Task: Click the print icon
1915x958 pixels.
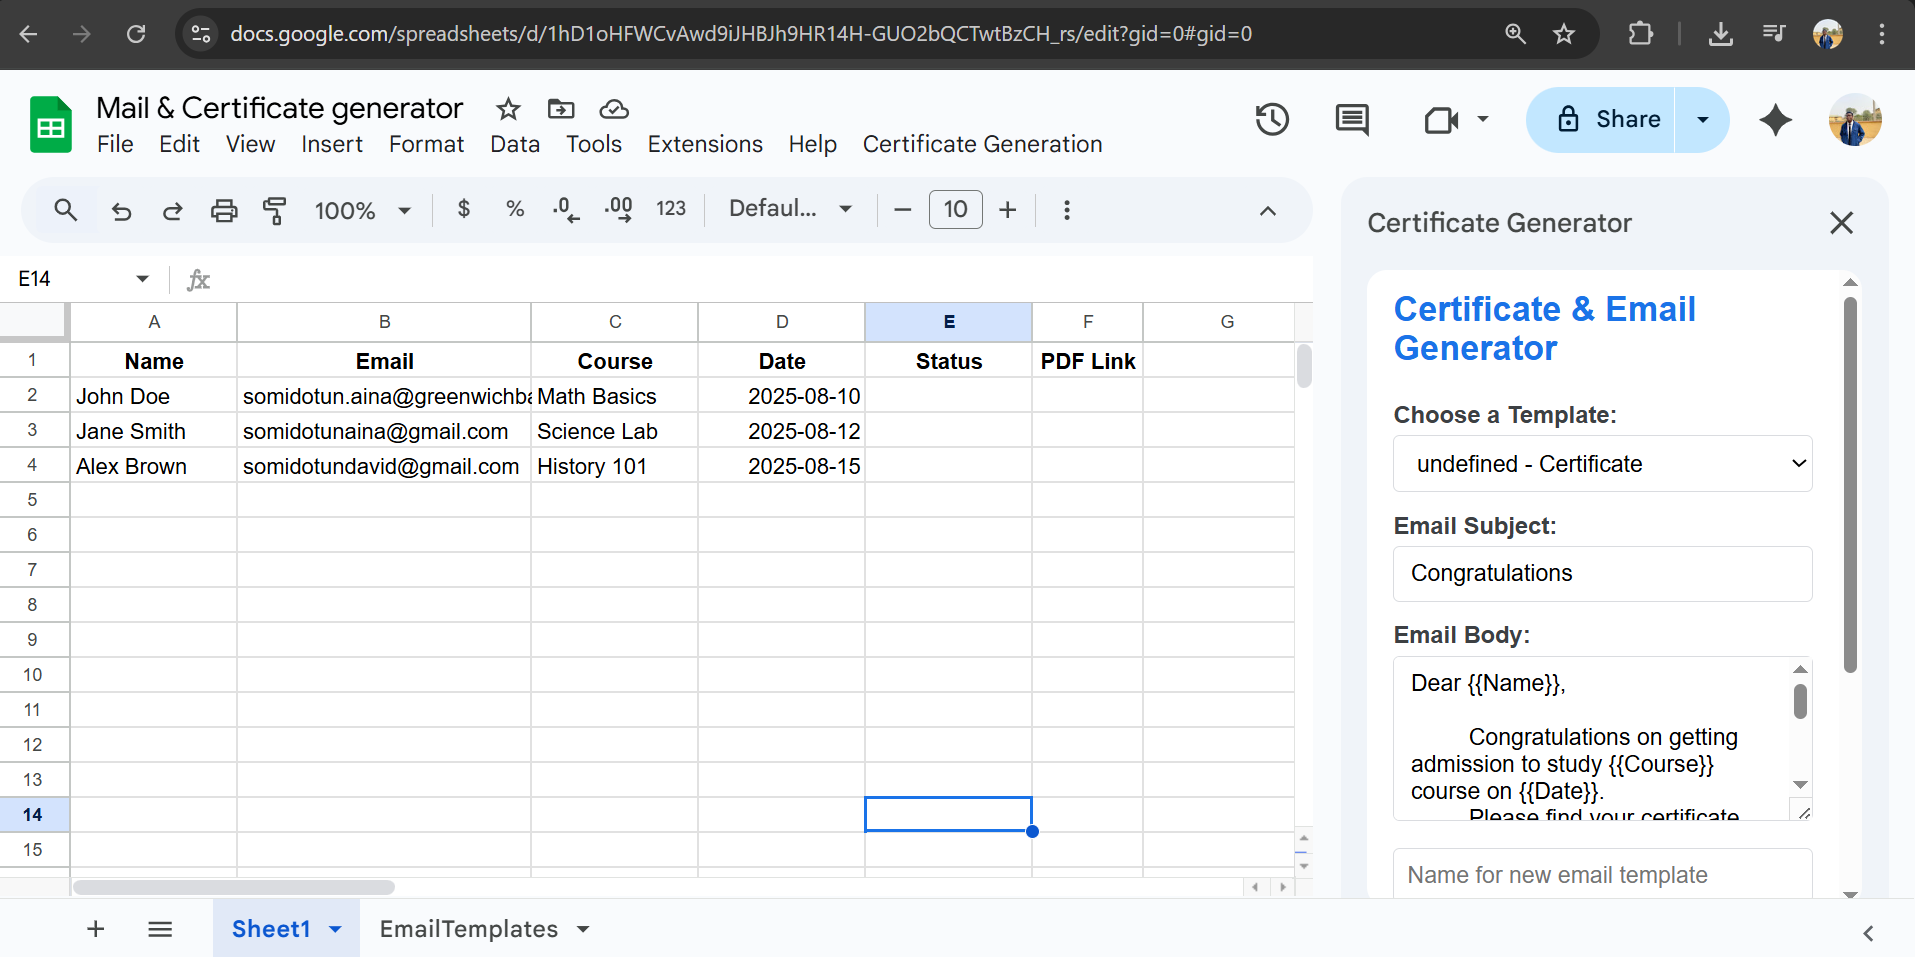Action: (x=224, y=211)
